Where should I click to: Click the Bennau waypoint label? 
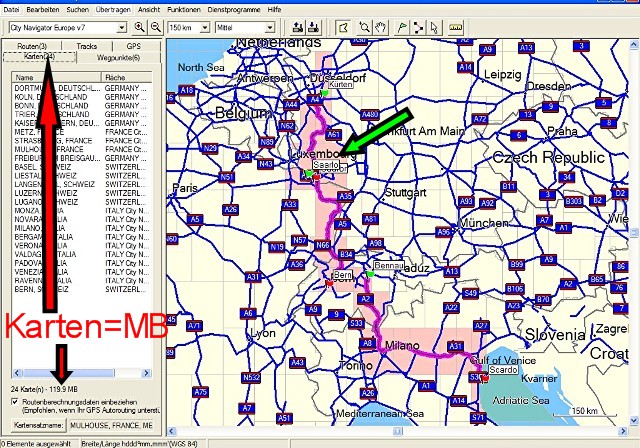pos(389,265)
